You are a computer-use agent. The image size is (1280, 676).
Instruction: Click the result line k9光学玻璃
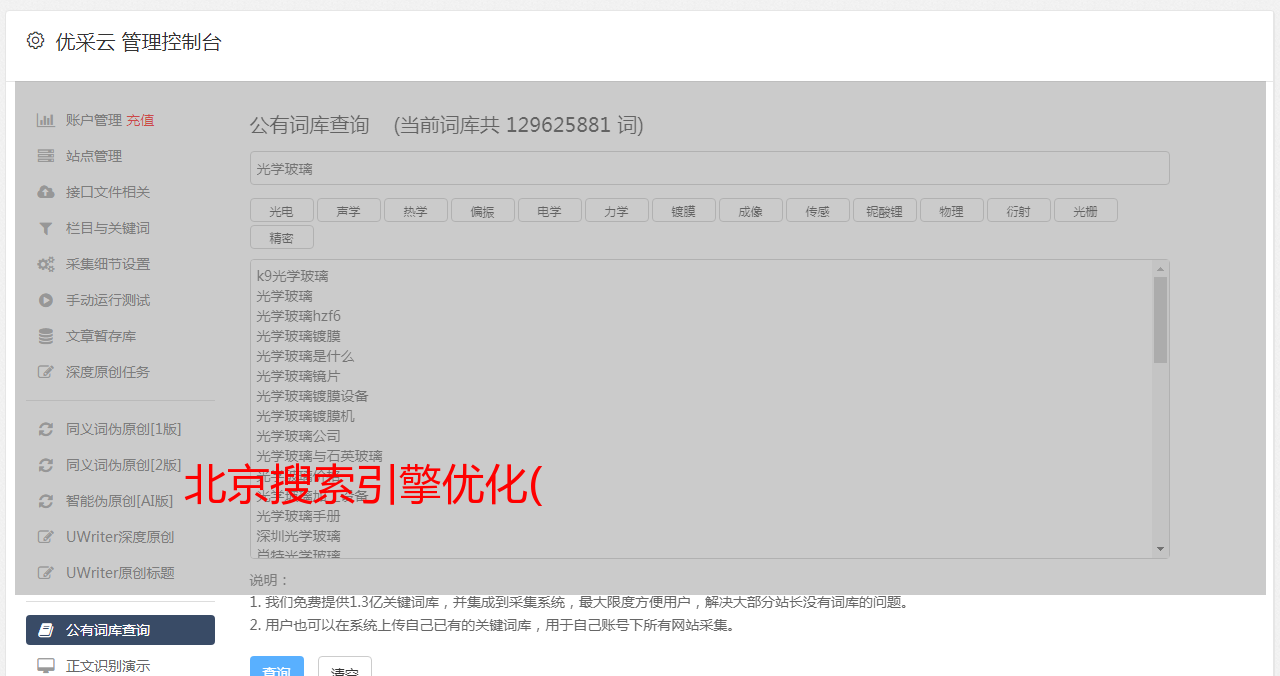pos(292,276)
